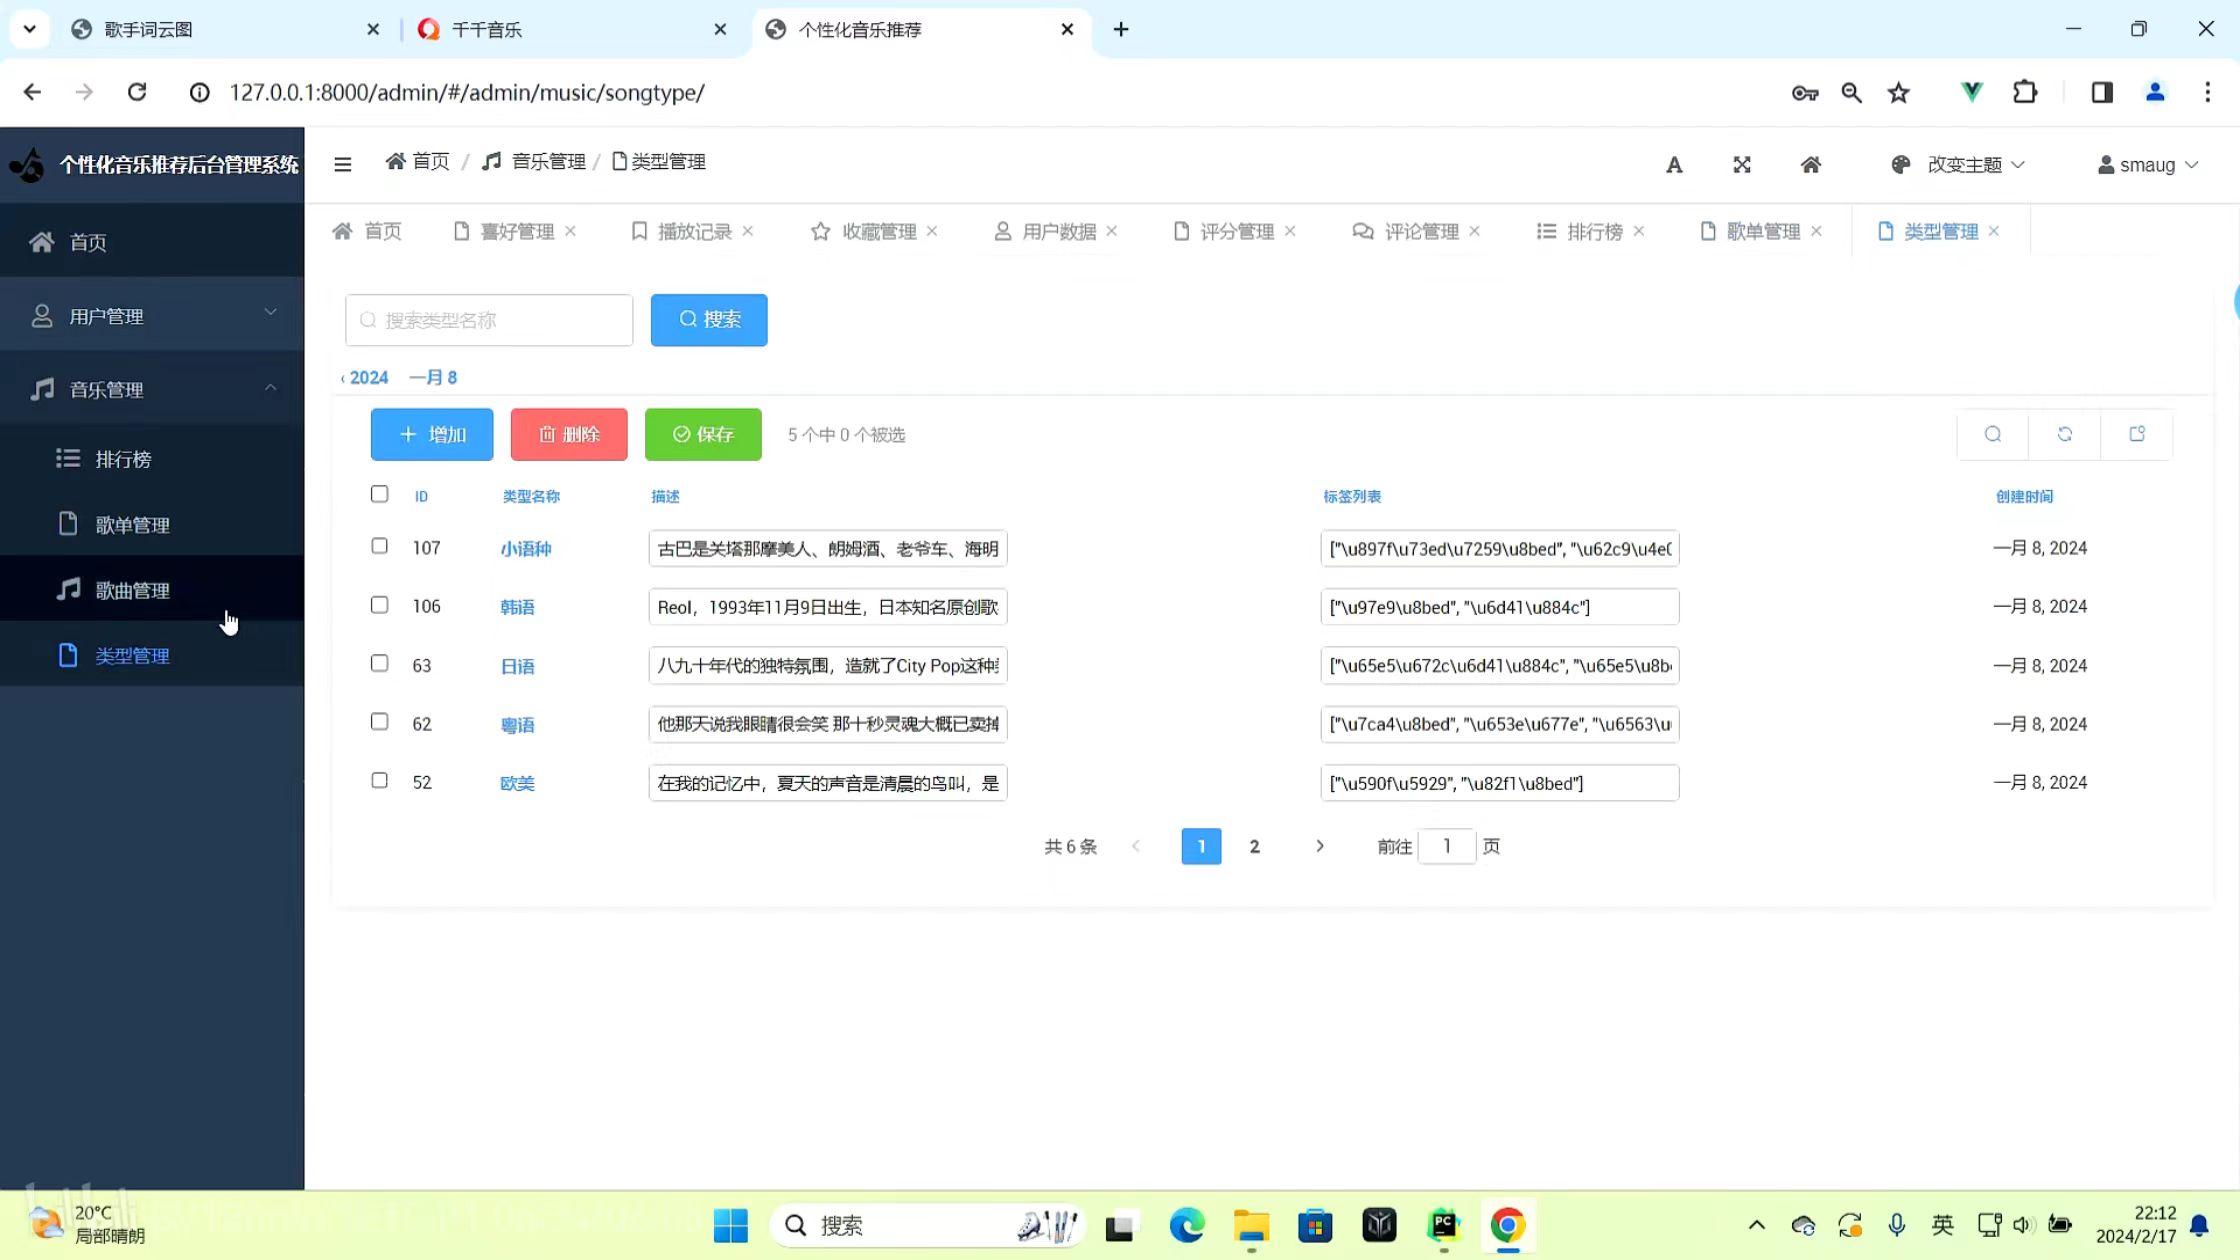Open the smaug user dropdown
The width and height of the screenshot is (2240, 1260).
(x=2147, y=165)
